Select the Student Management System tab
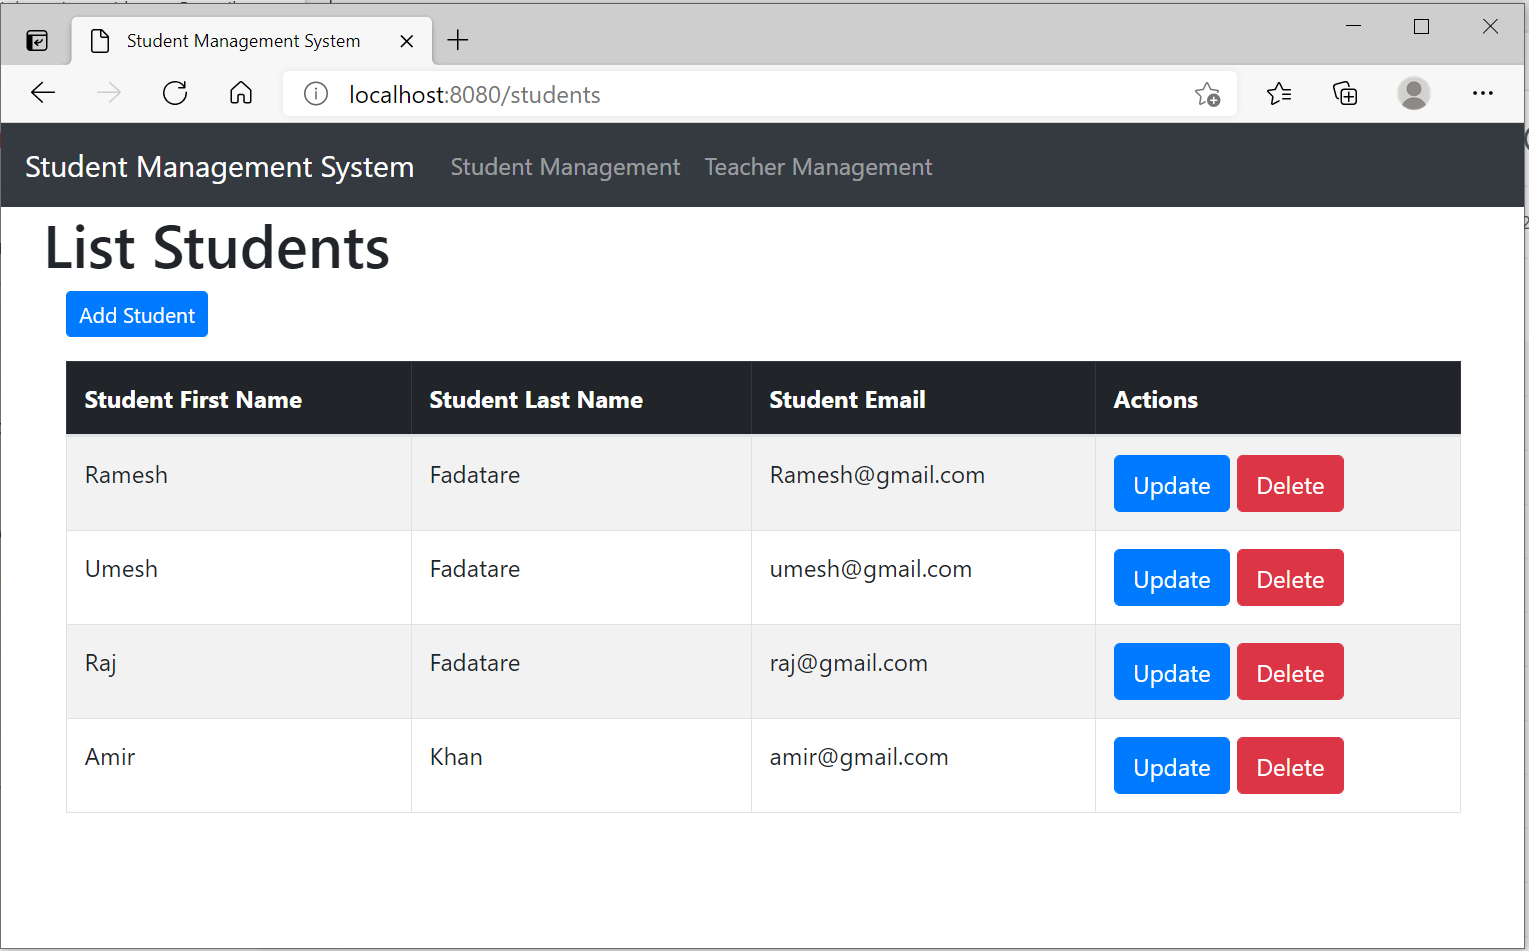 pos(242,40)
